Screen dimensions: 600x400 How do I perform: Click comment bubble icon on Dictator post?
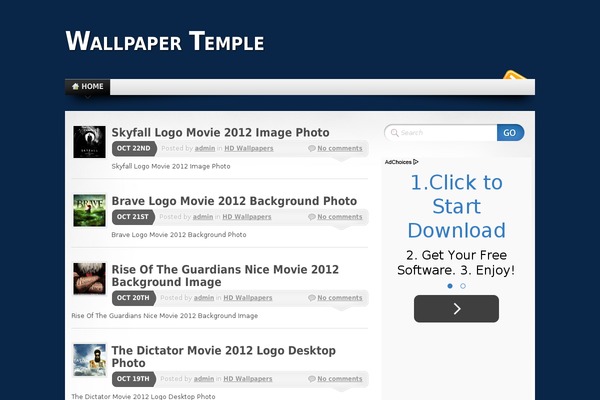pyautogui.click(x=312, y=379)
